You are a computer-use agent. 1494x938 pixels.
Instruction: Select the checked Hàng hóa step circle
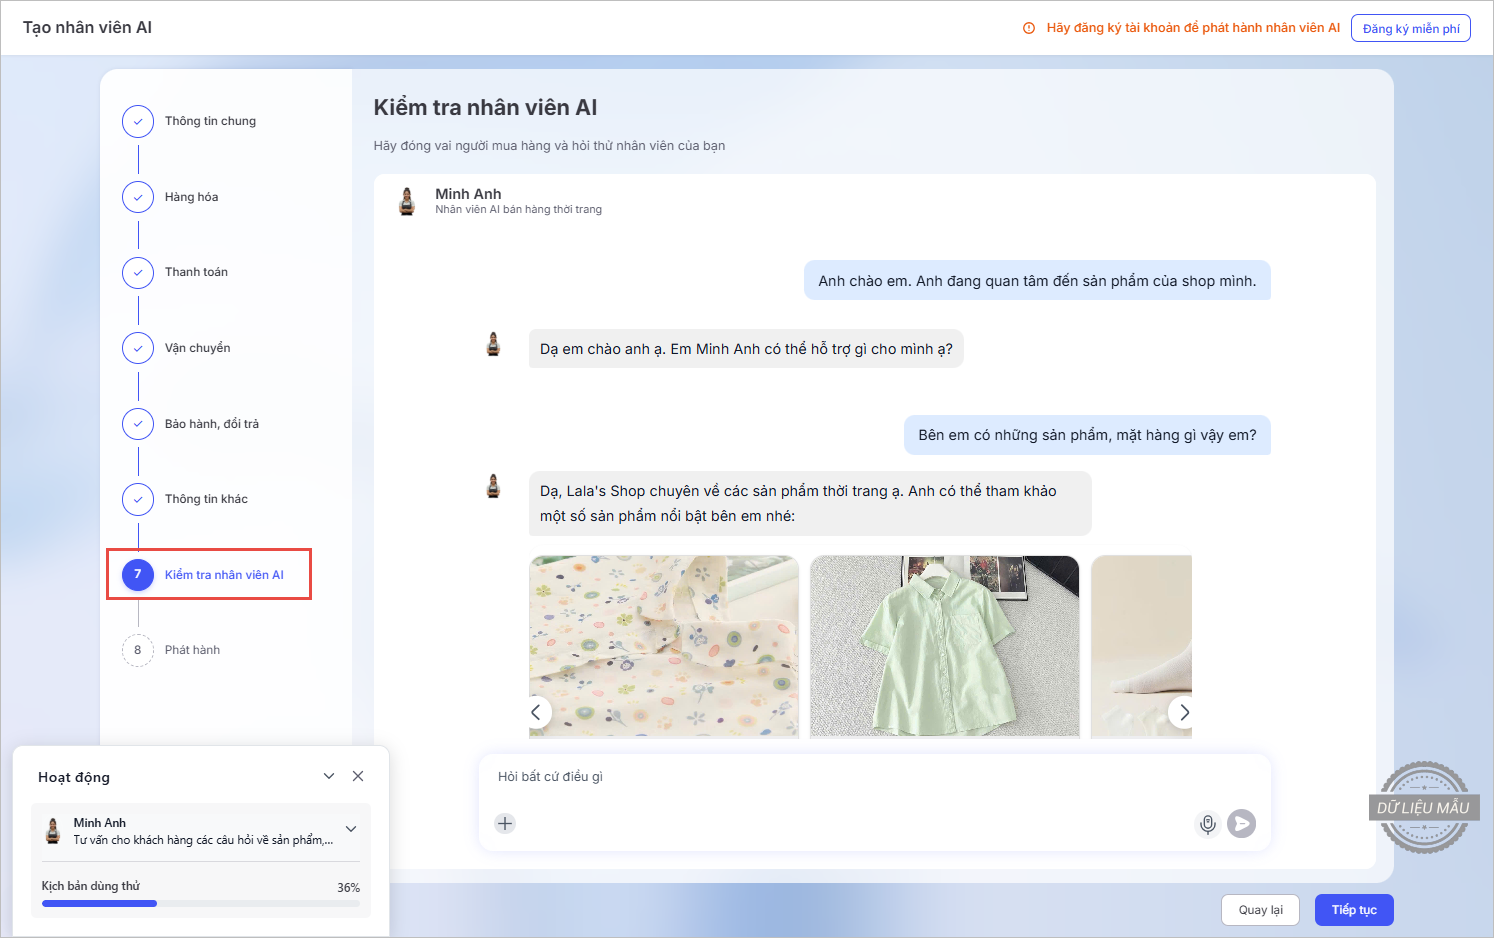138,197
